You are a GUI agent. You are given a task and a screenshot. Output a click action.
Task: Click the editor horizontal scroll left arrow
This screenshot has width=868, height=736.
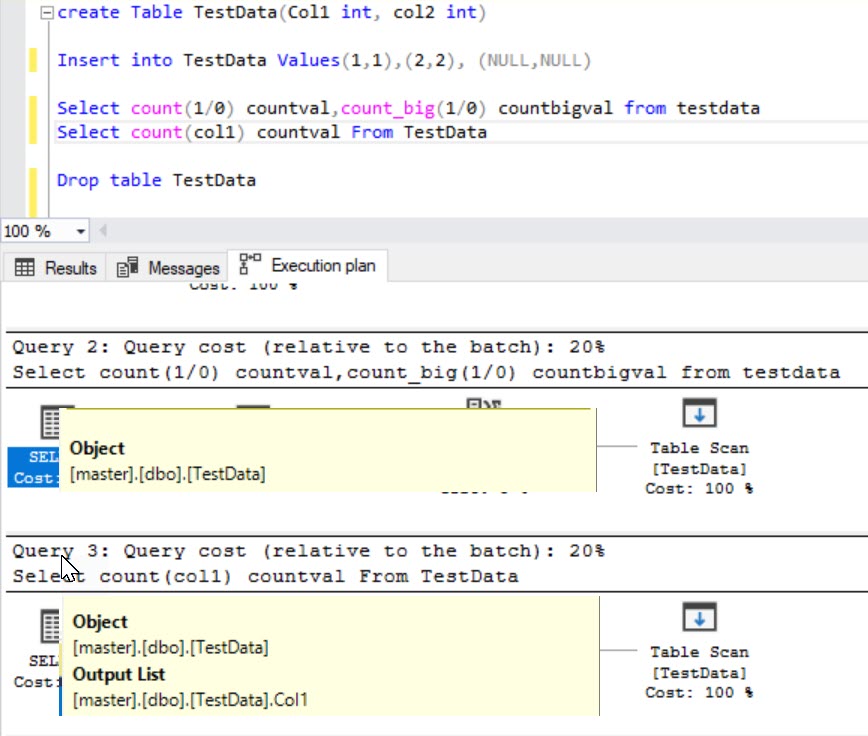[102, 230]
